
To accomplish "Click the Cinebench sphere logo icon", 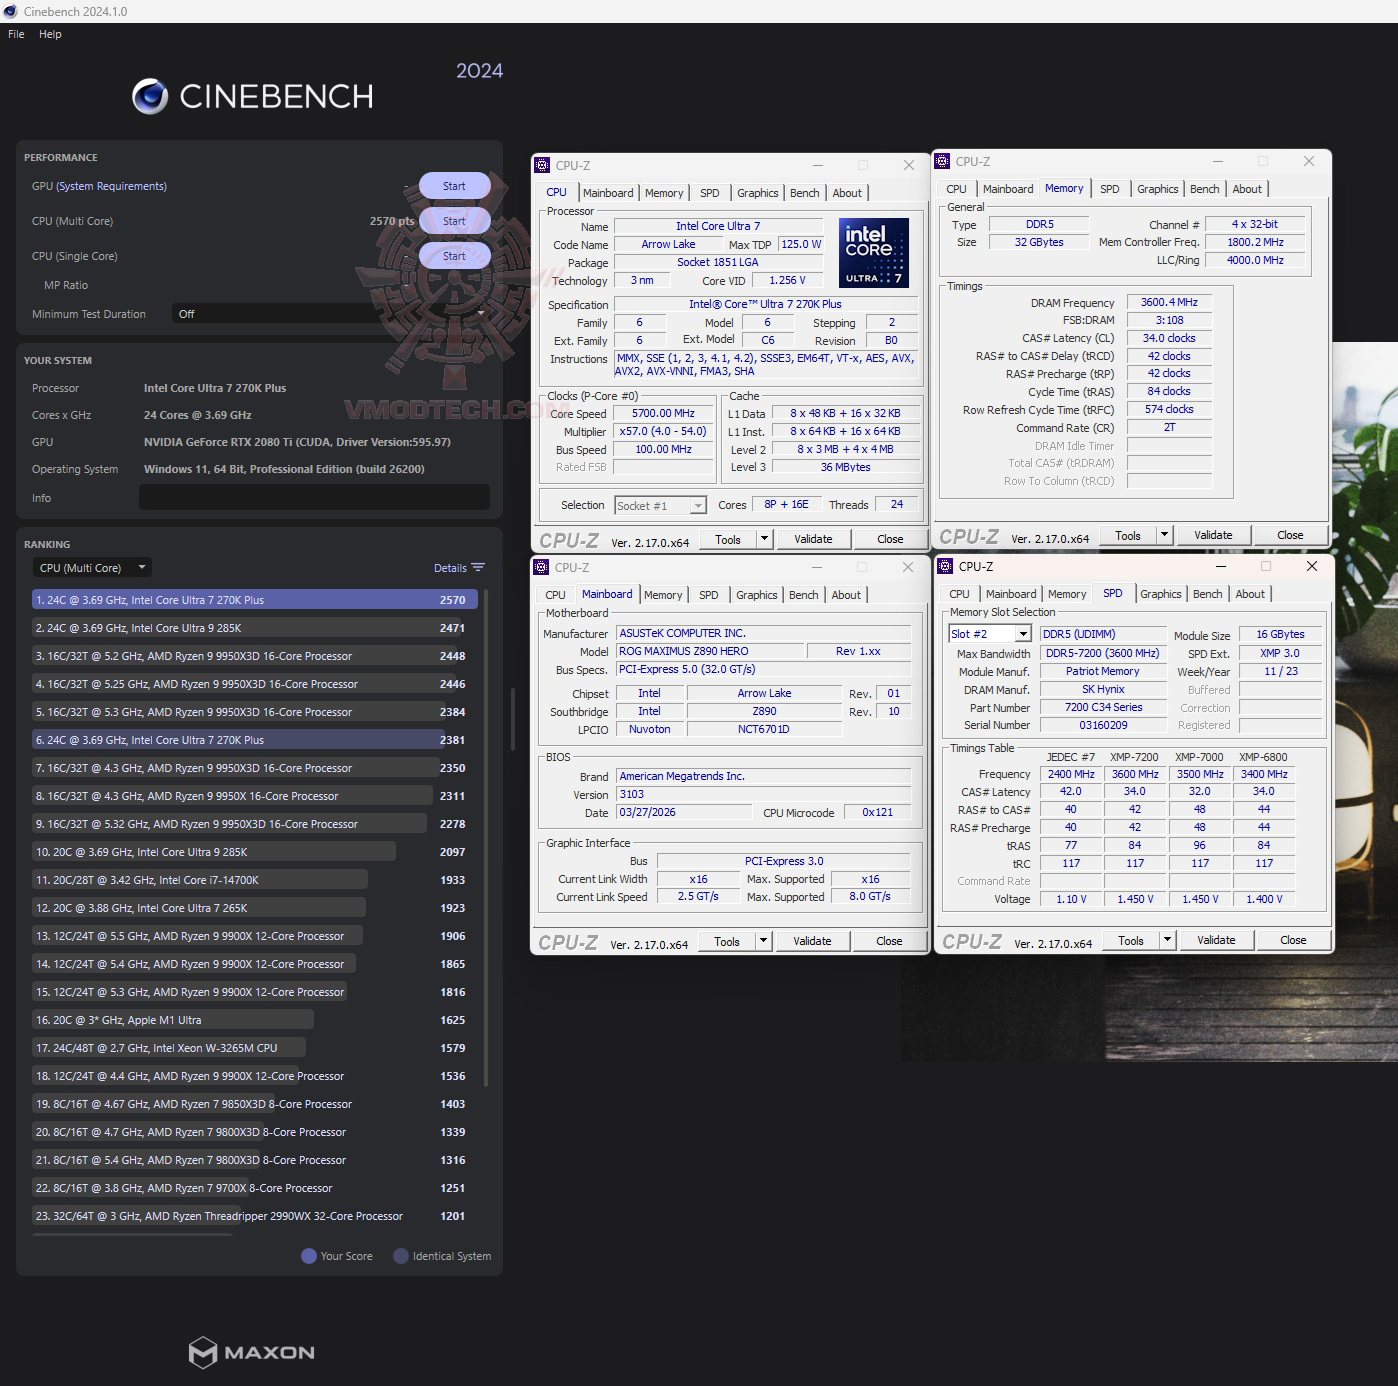I will (x=150, y=96).
